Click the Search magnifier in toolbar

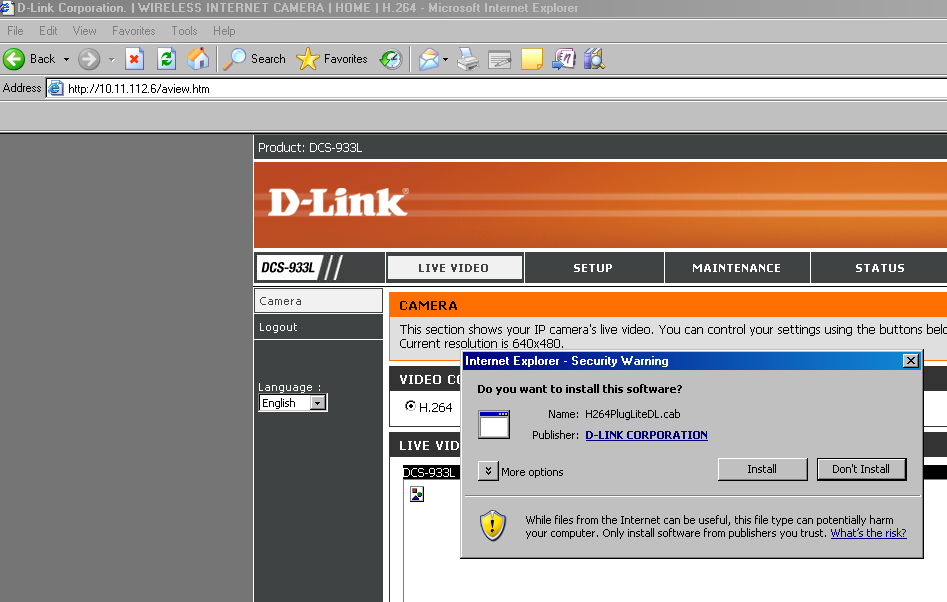[x=235, y=59]
